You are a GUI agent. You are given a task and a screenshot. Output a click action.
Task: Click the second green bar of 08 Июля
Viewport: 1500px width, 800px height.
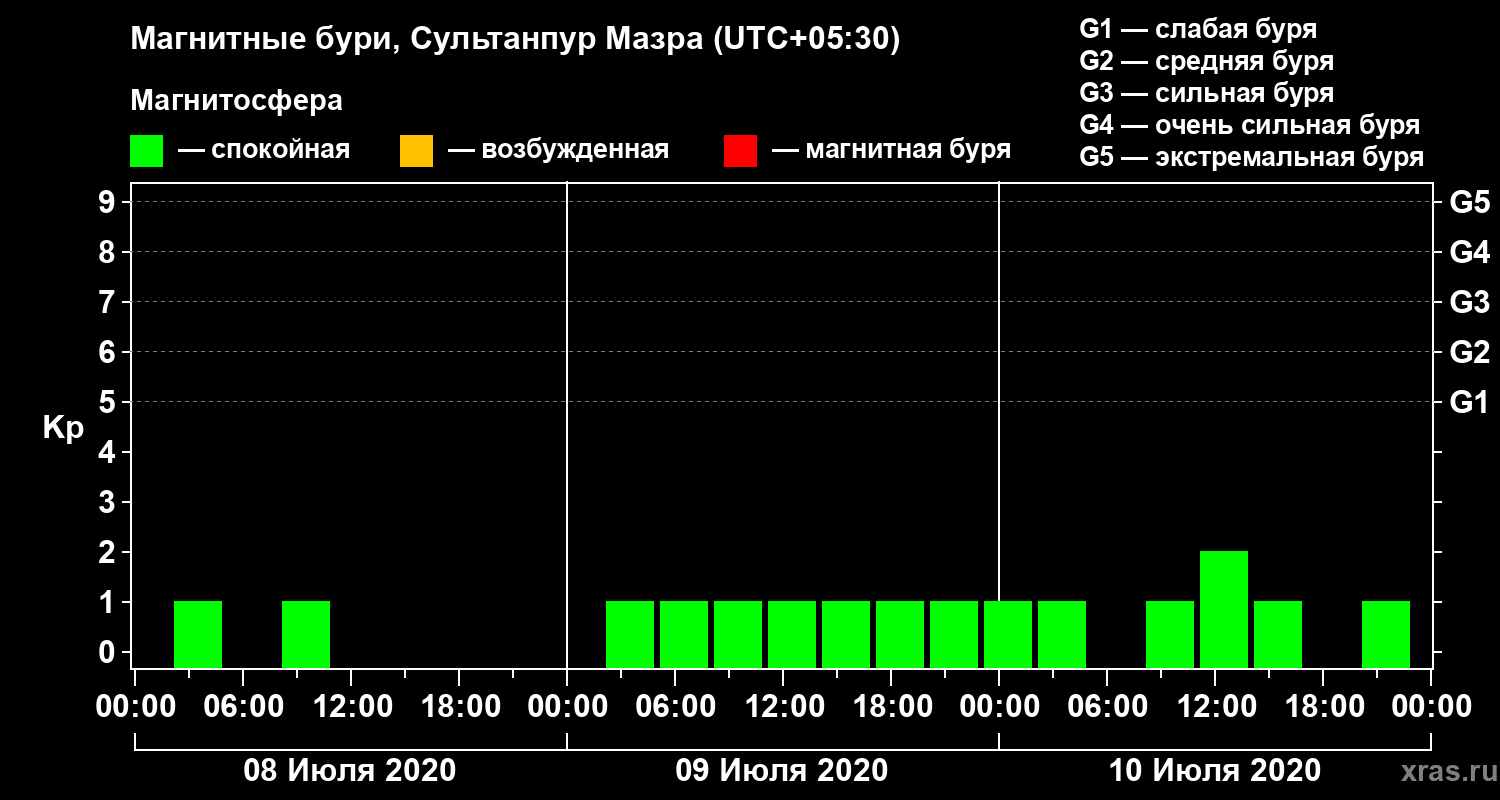tap(306, 634)
